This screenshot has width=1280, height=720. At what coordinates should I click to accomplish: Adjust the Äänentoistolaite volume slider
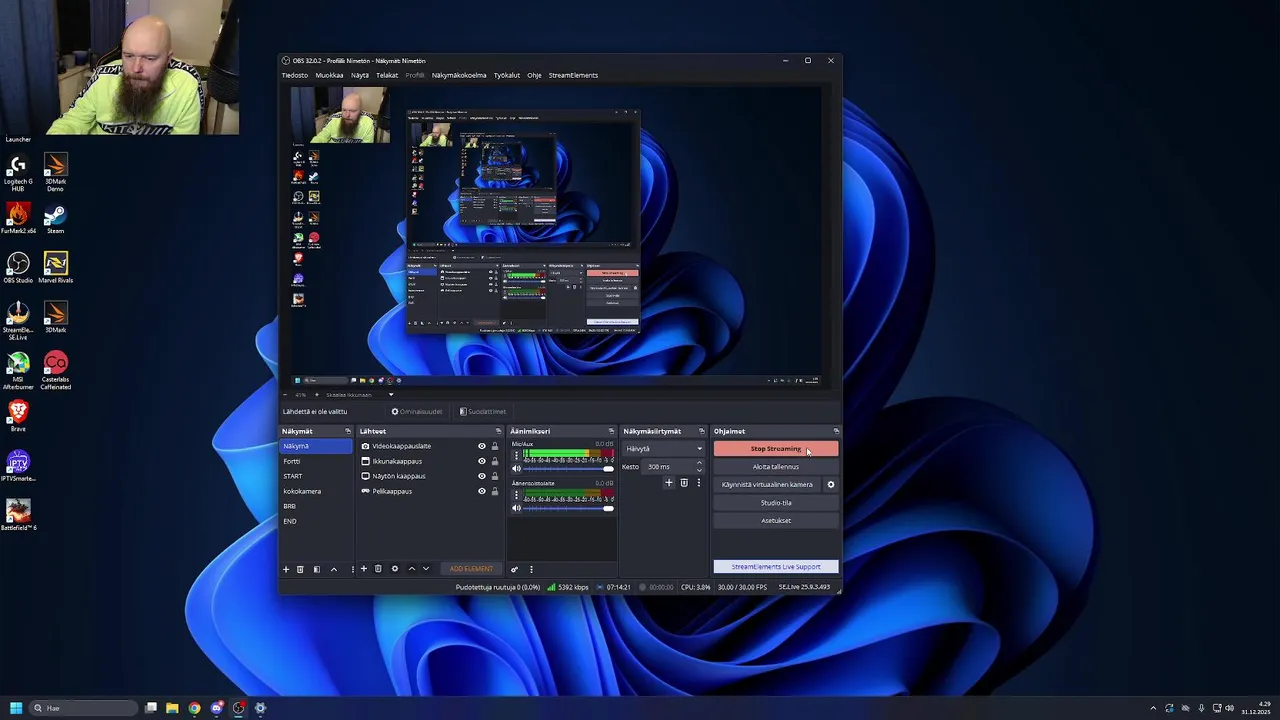tap(568, 508)
